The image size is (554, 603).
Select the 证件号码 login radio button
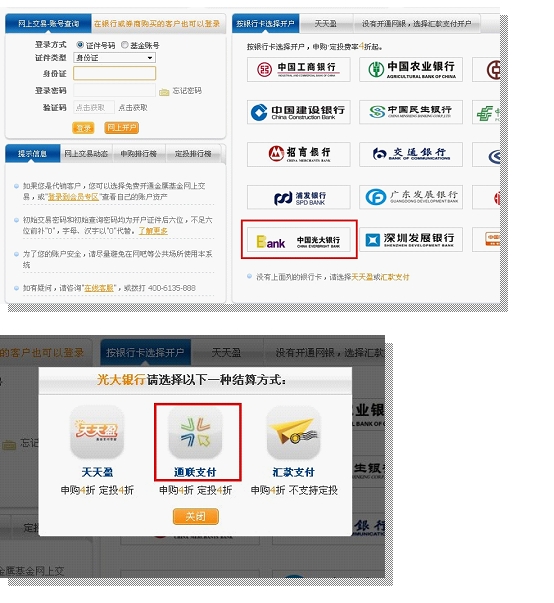click(x=80, y=45)
